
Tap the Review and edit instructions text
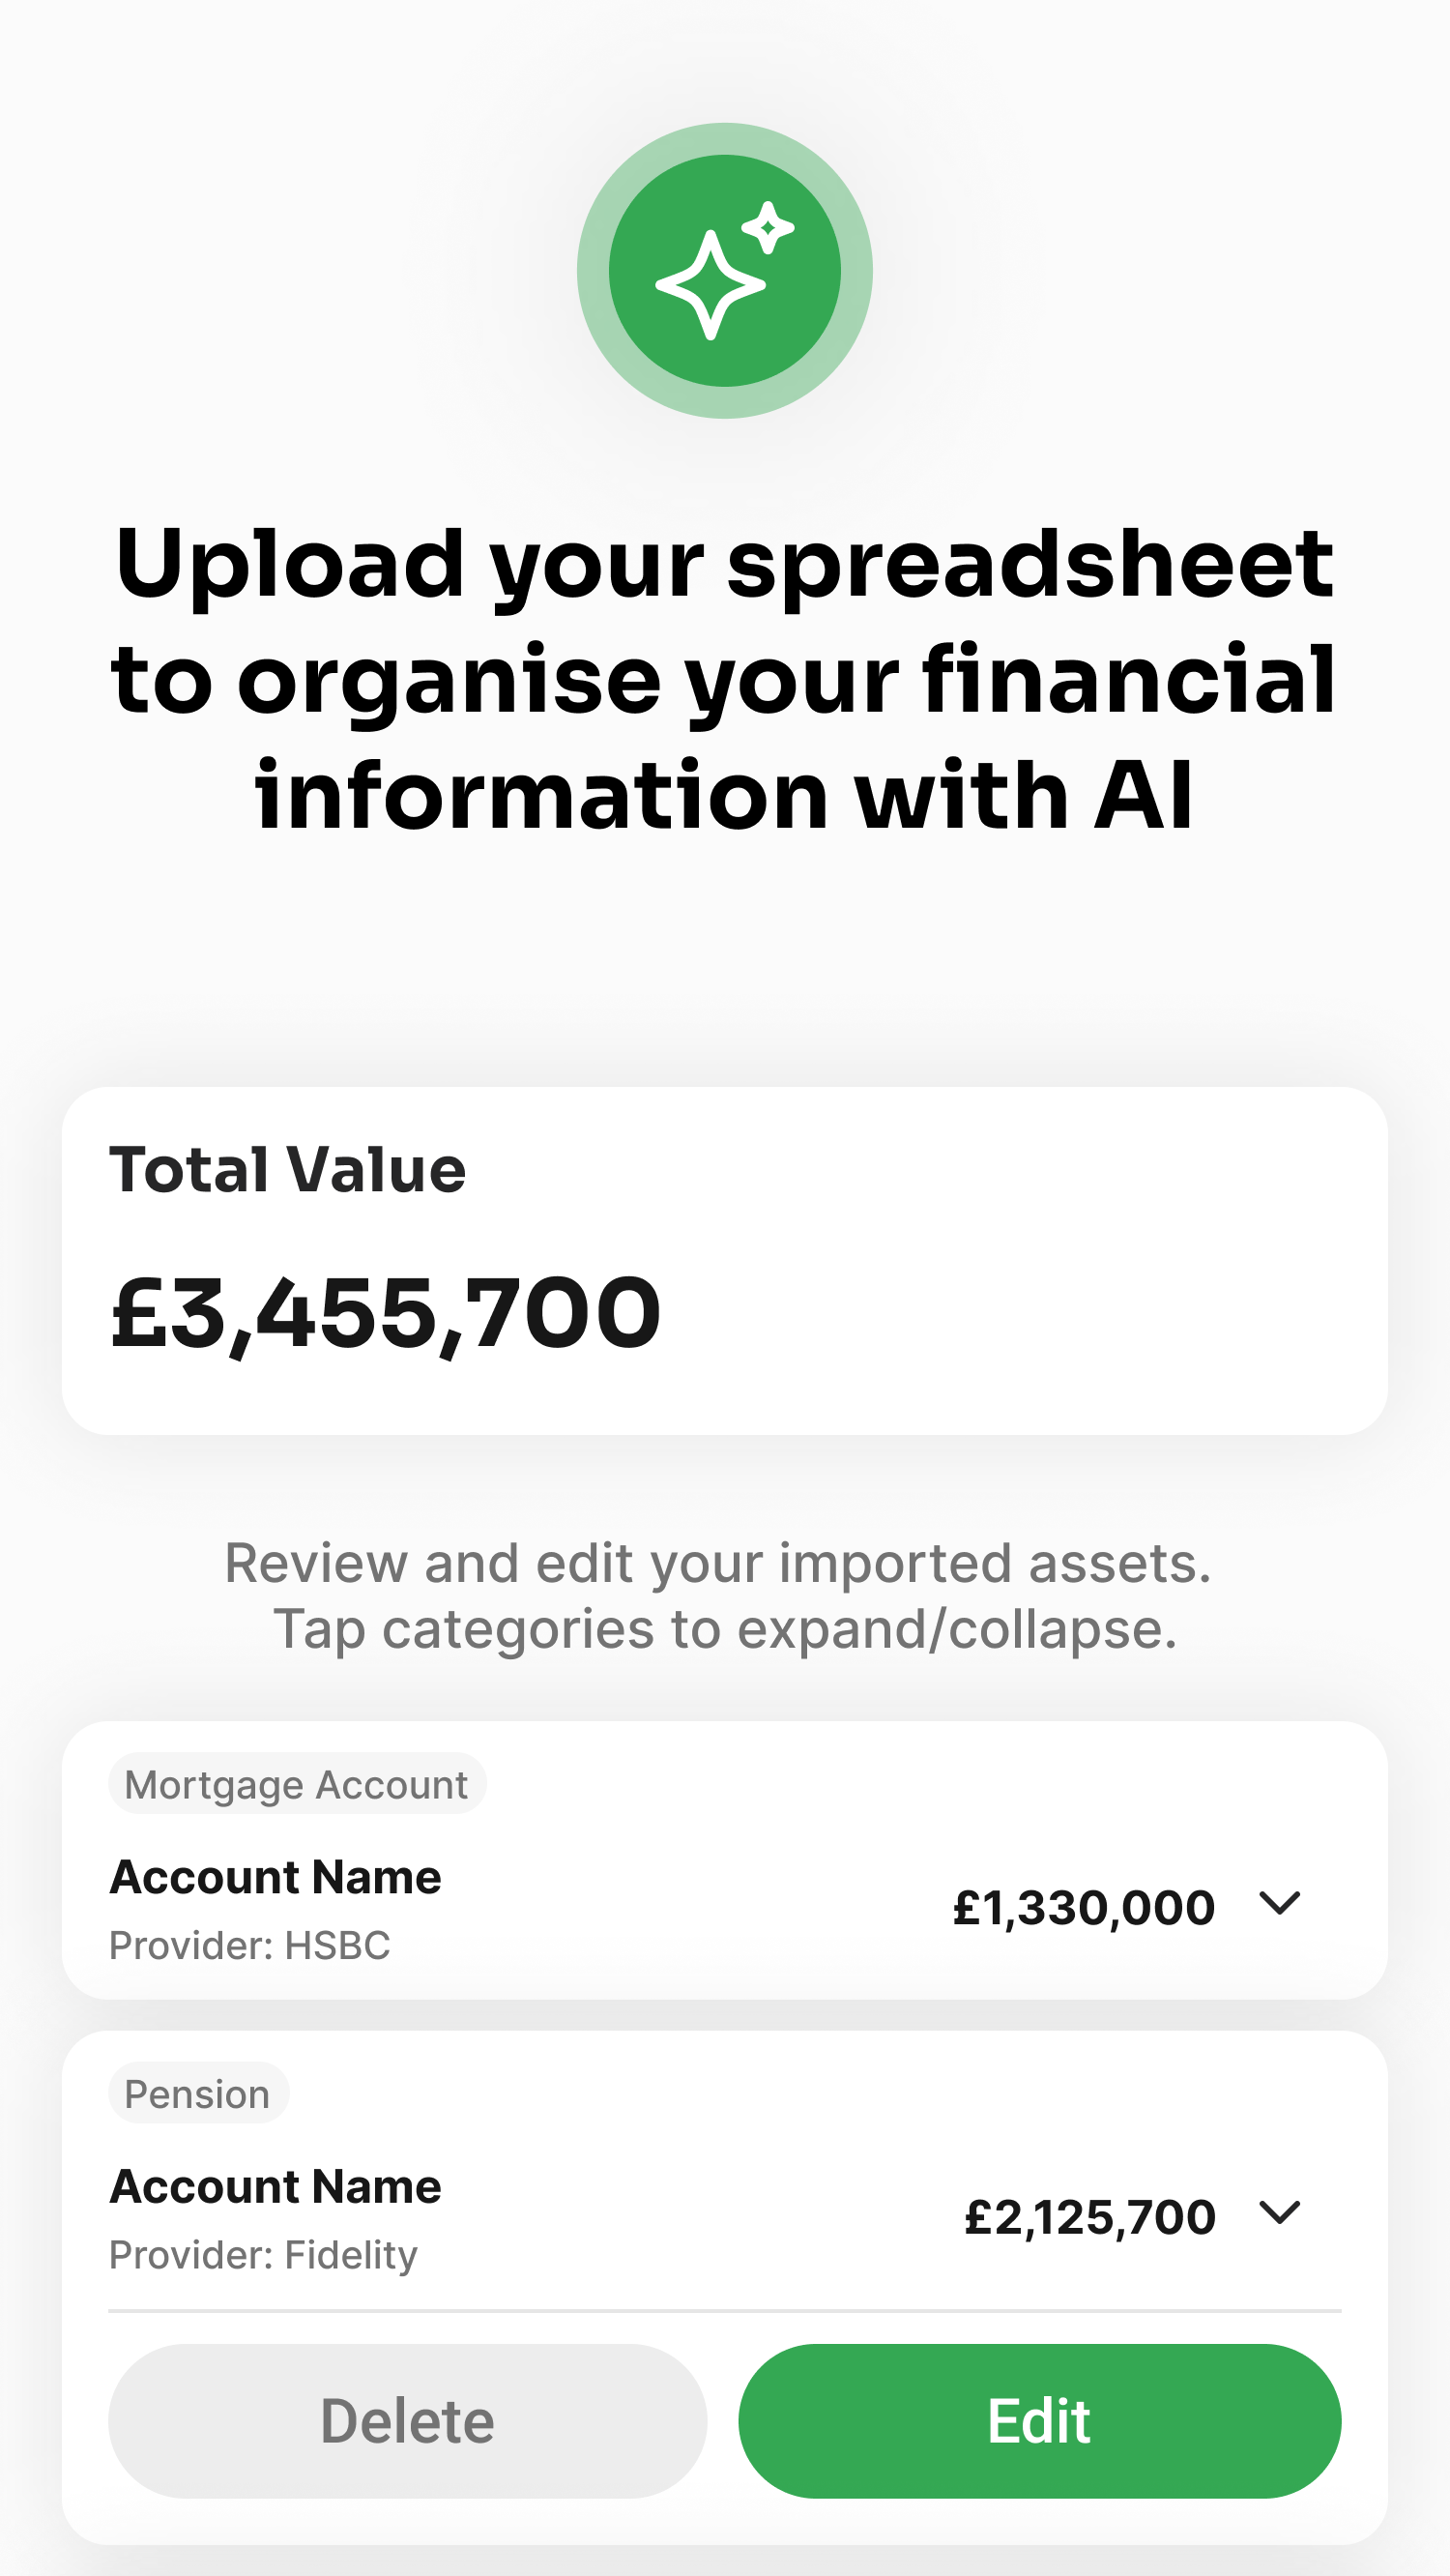718,1596
